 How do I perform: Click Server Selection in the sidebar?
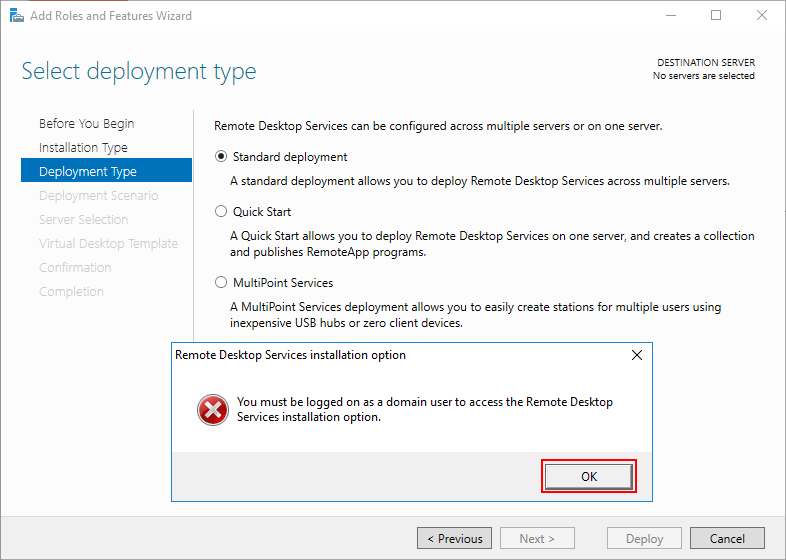tap(84, 219)
